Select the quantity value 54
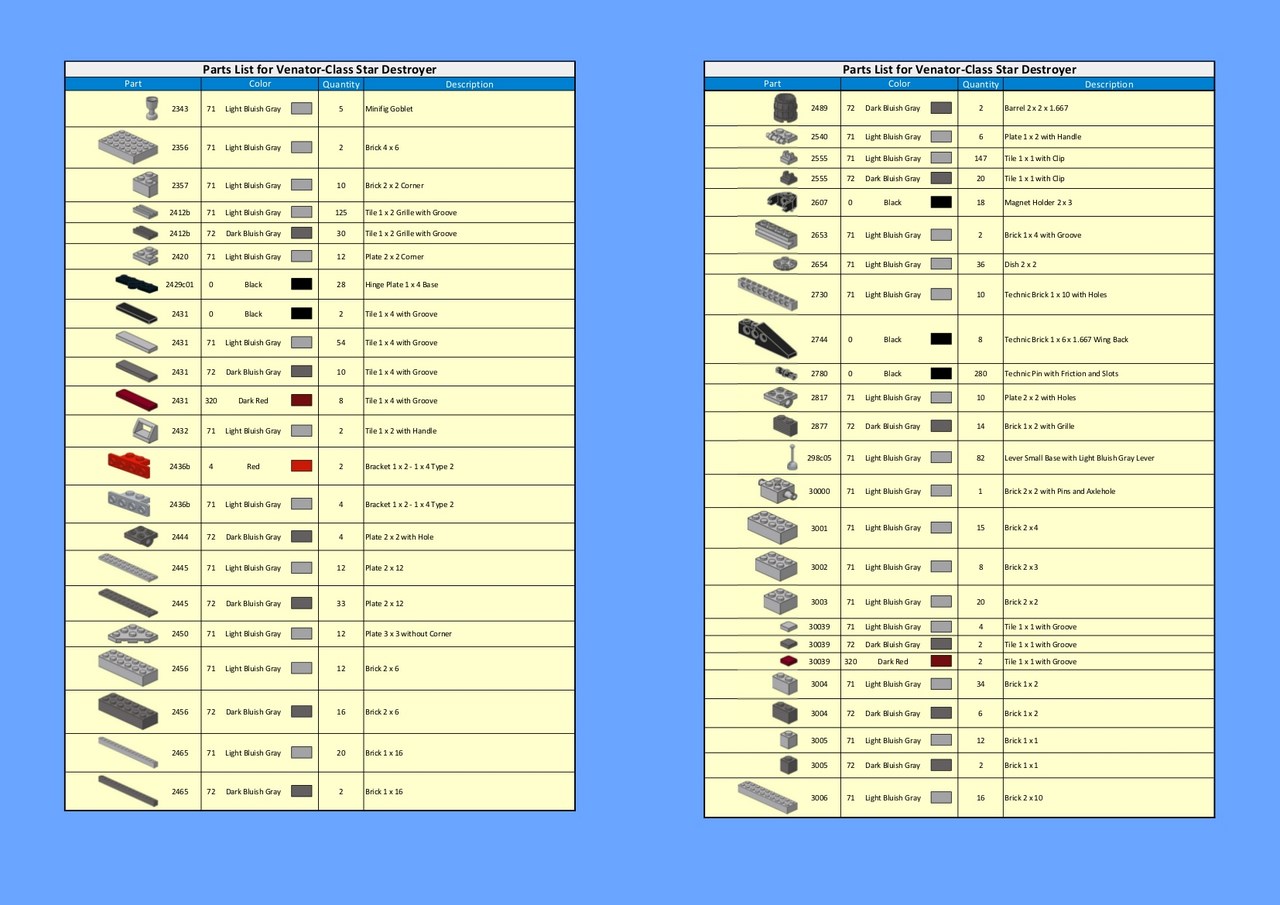The image size is (1280, 905). 341,343
